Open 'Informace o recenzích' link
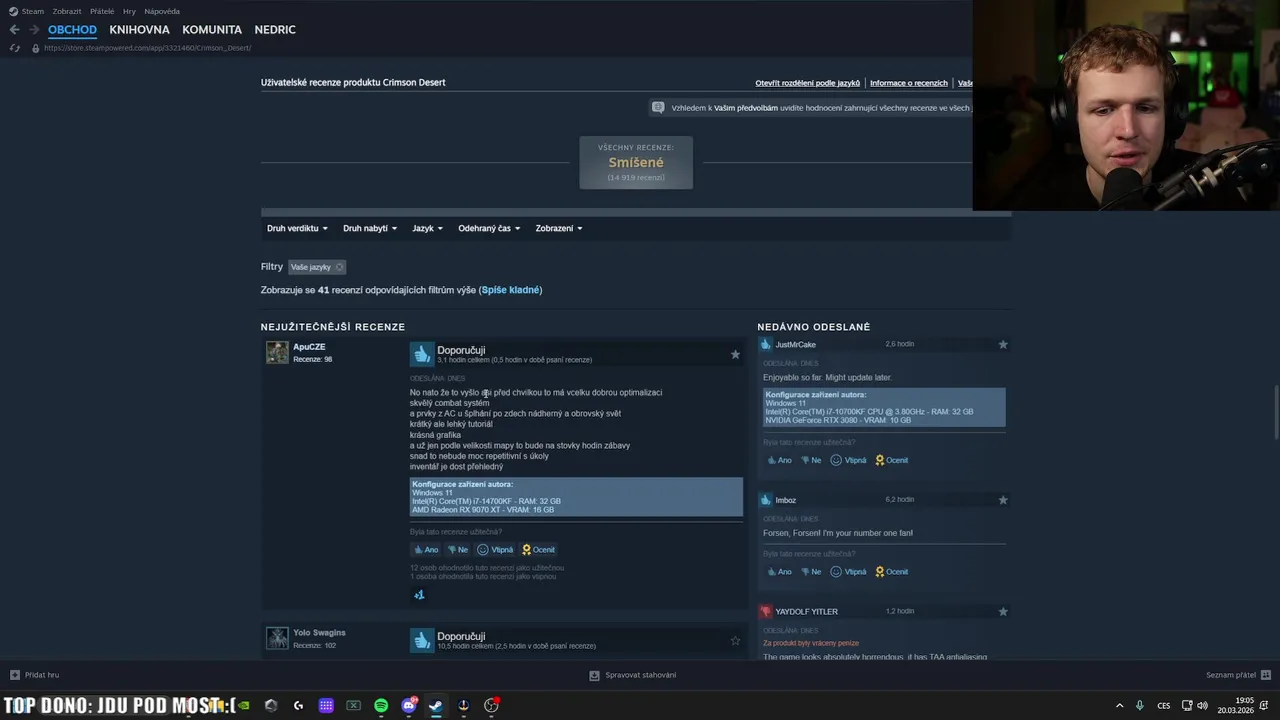Viewport: 1280px width, 720px height. (x=909, y=83)
